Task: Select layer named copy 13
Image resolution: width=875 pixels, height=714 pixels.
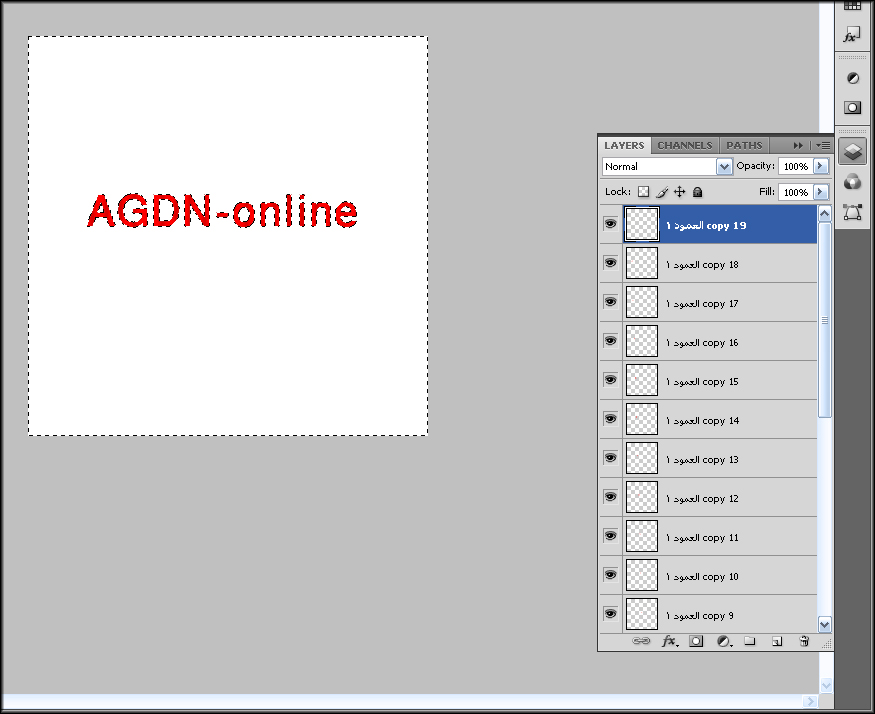Action: coord(720,459)
